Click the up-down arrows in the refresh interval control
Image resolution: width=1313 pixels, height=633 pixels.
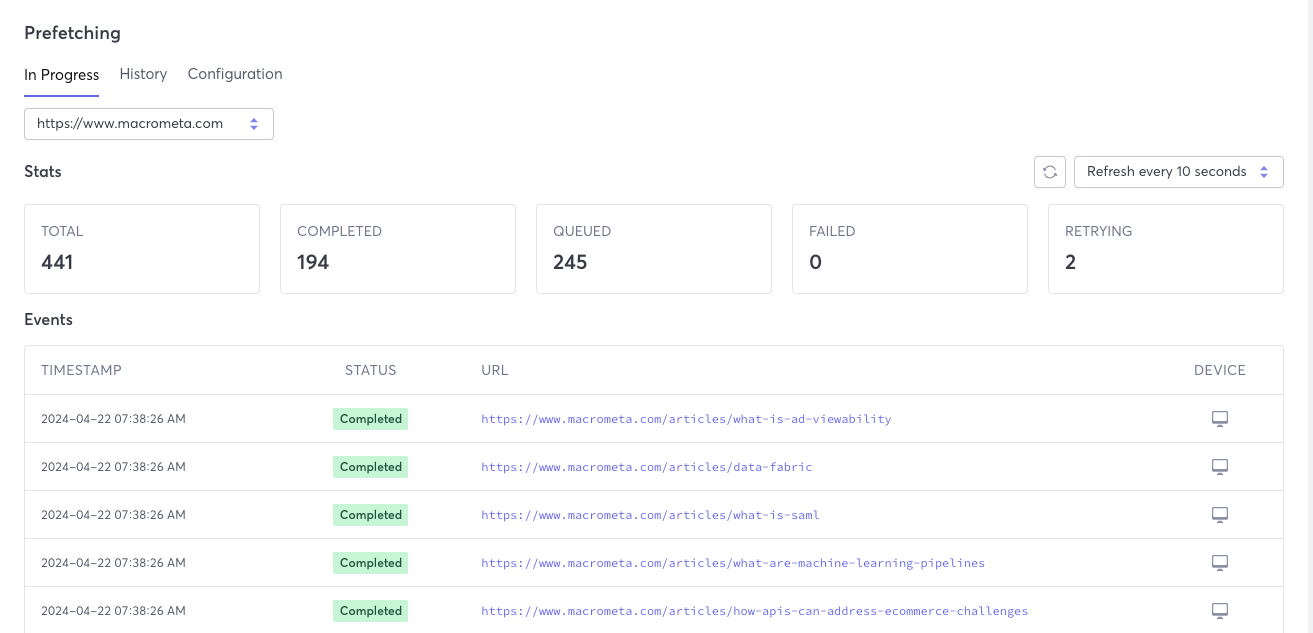1264,171
